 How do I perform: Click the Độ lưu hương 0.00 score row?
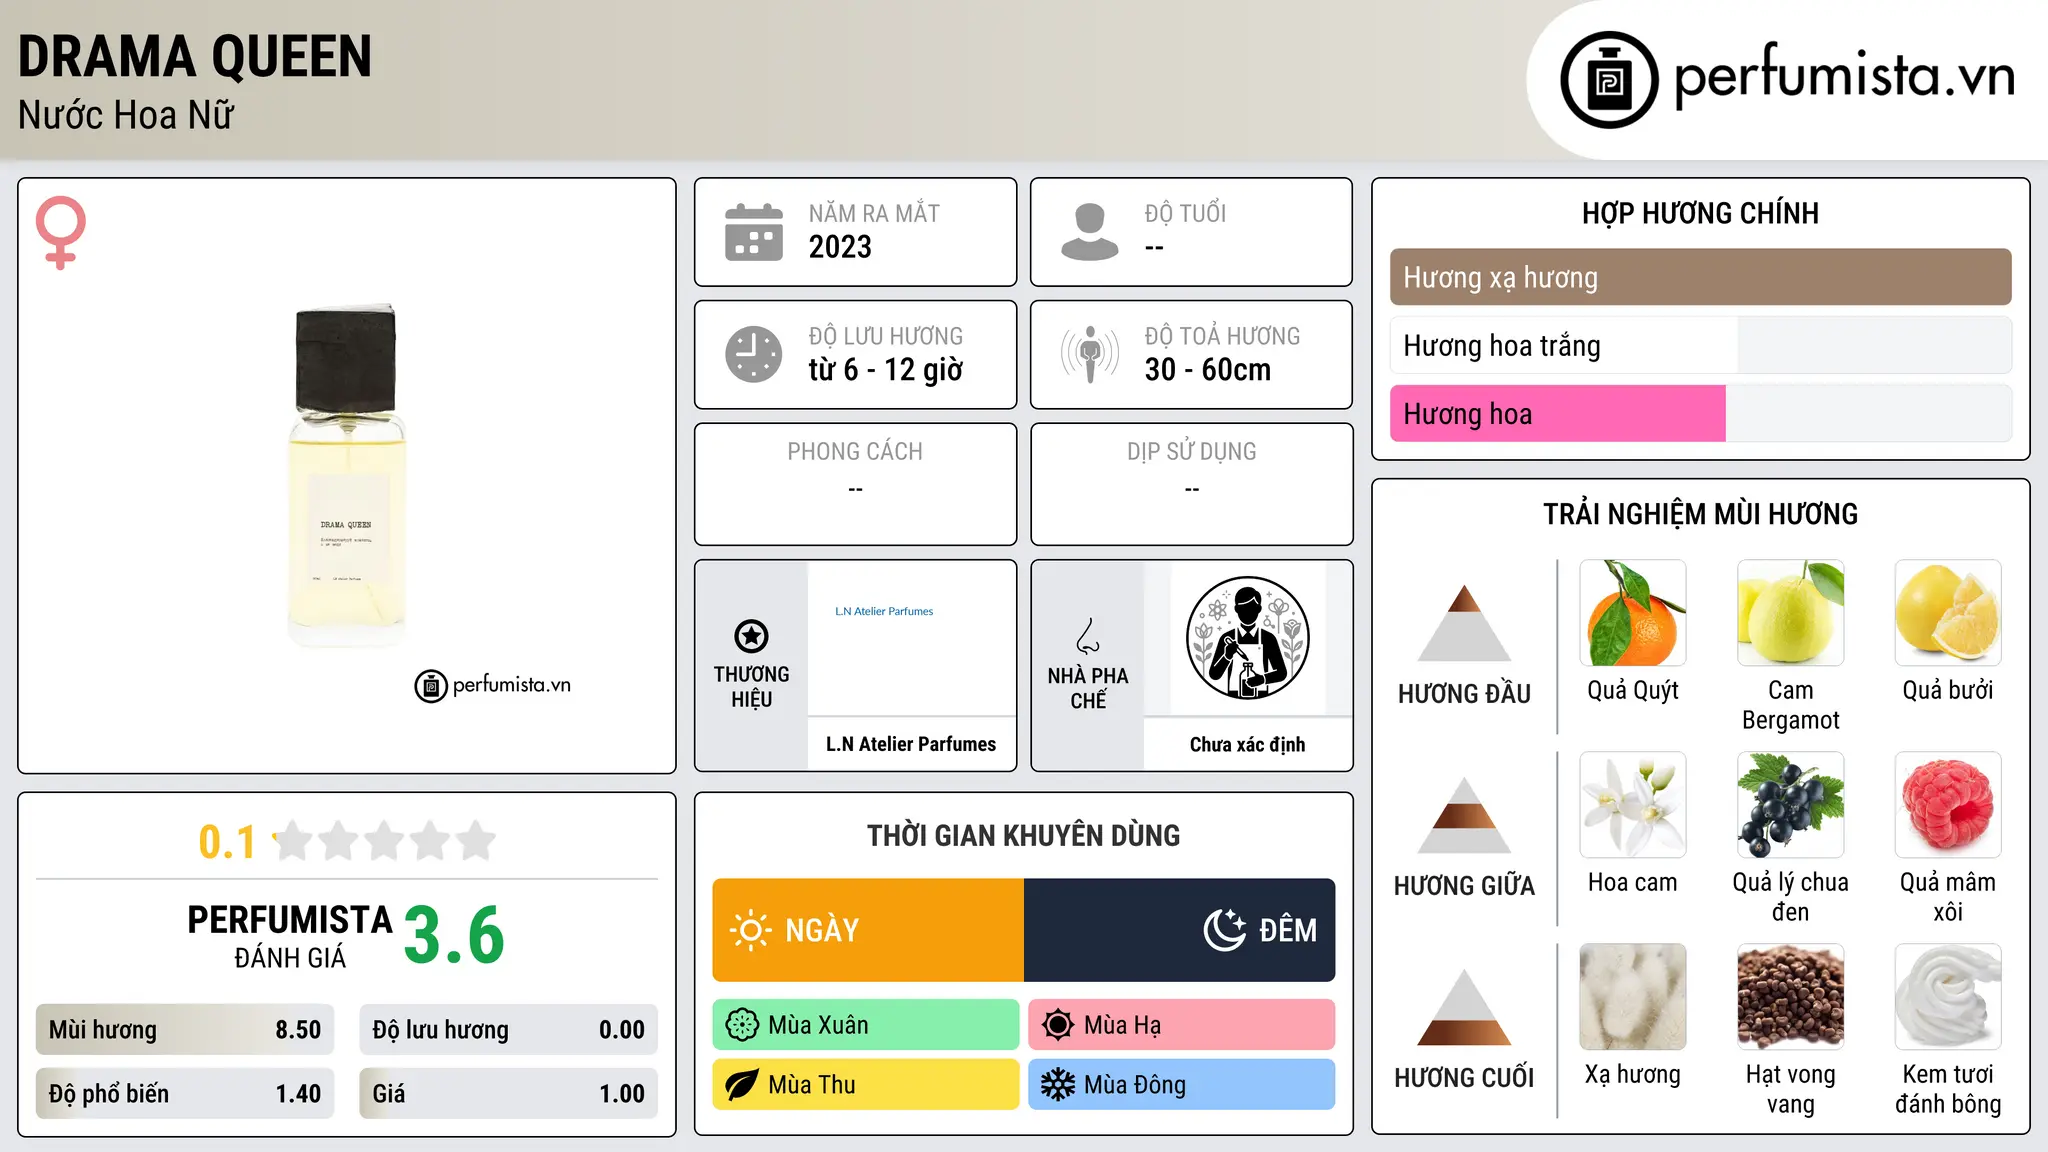pos(508,1030)
